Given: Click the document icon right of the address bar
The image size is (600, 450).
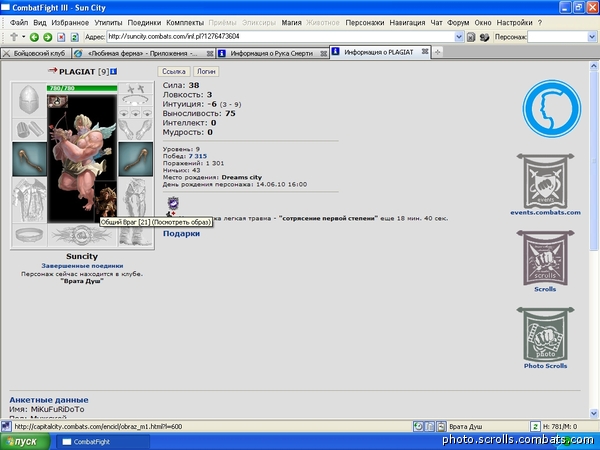Looking at the screenshot, I should pos(471,37).
